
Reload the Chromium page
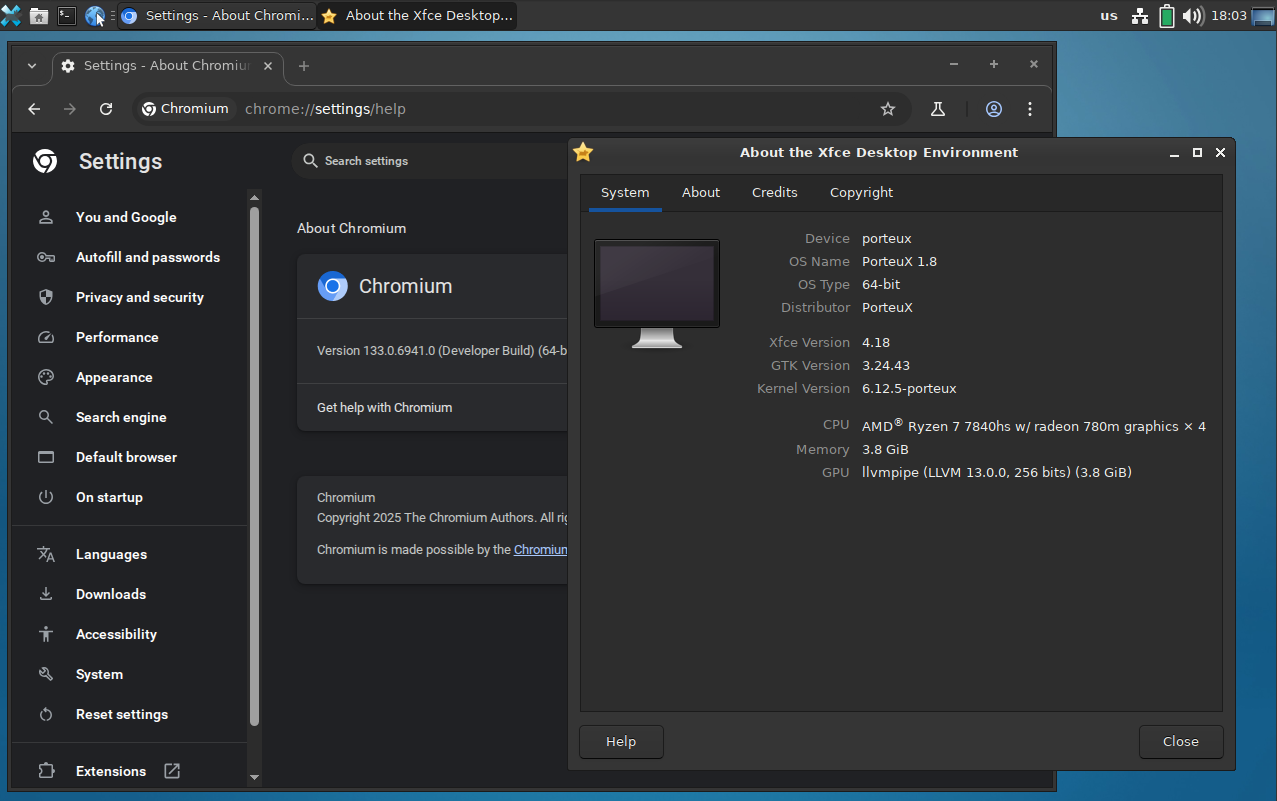(106, 109)
